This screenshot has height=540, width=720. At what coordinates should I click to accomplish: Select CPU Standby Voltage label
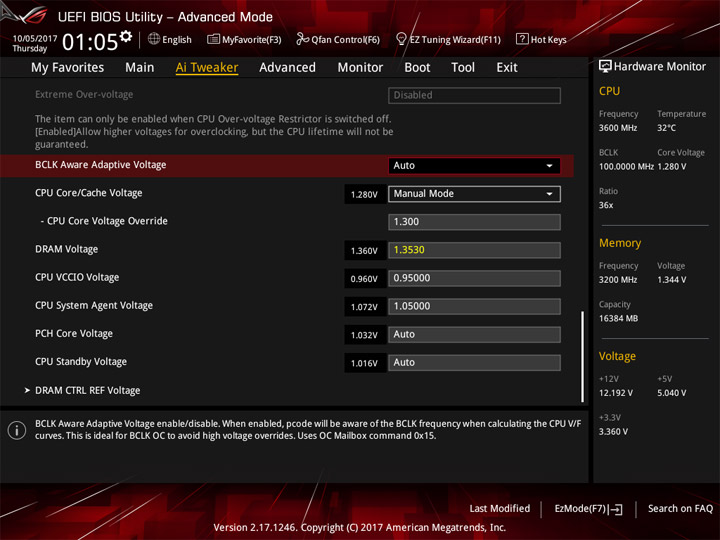click(x=81, y=362)
